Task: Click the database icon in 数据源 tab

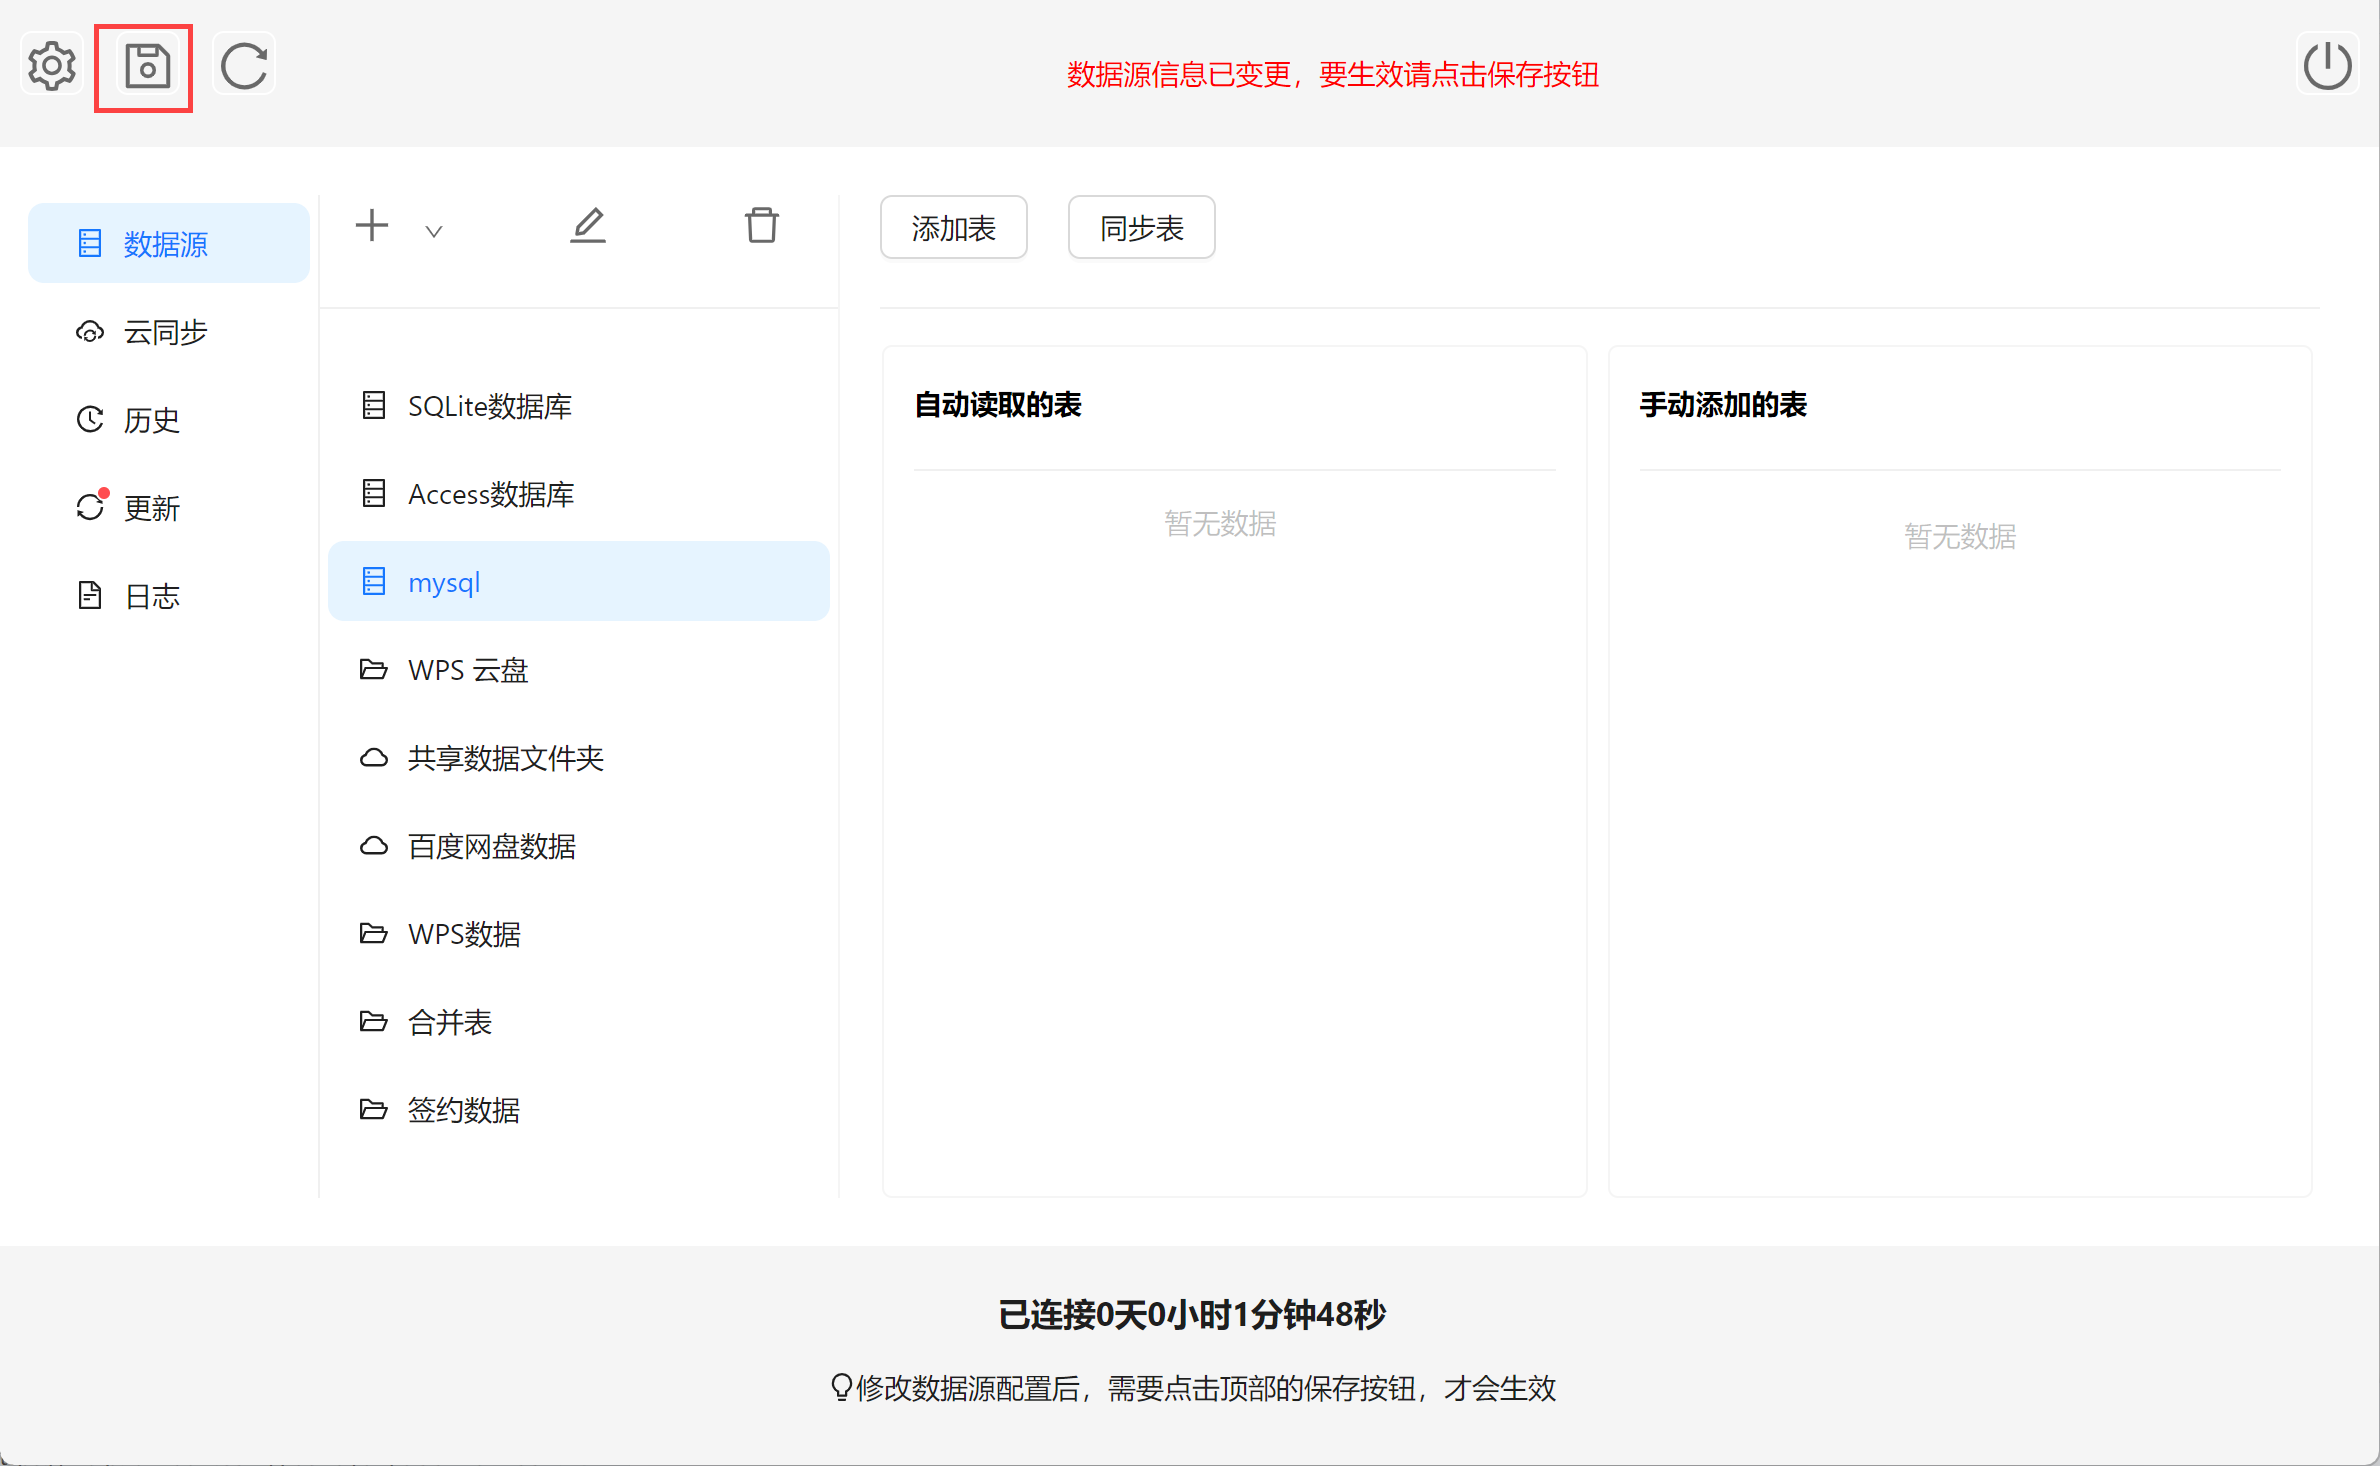Action: [x=90, y=243]
